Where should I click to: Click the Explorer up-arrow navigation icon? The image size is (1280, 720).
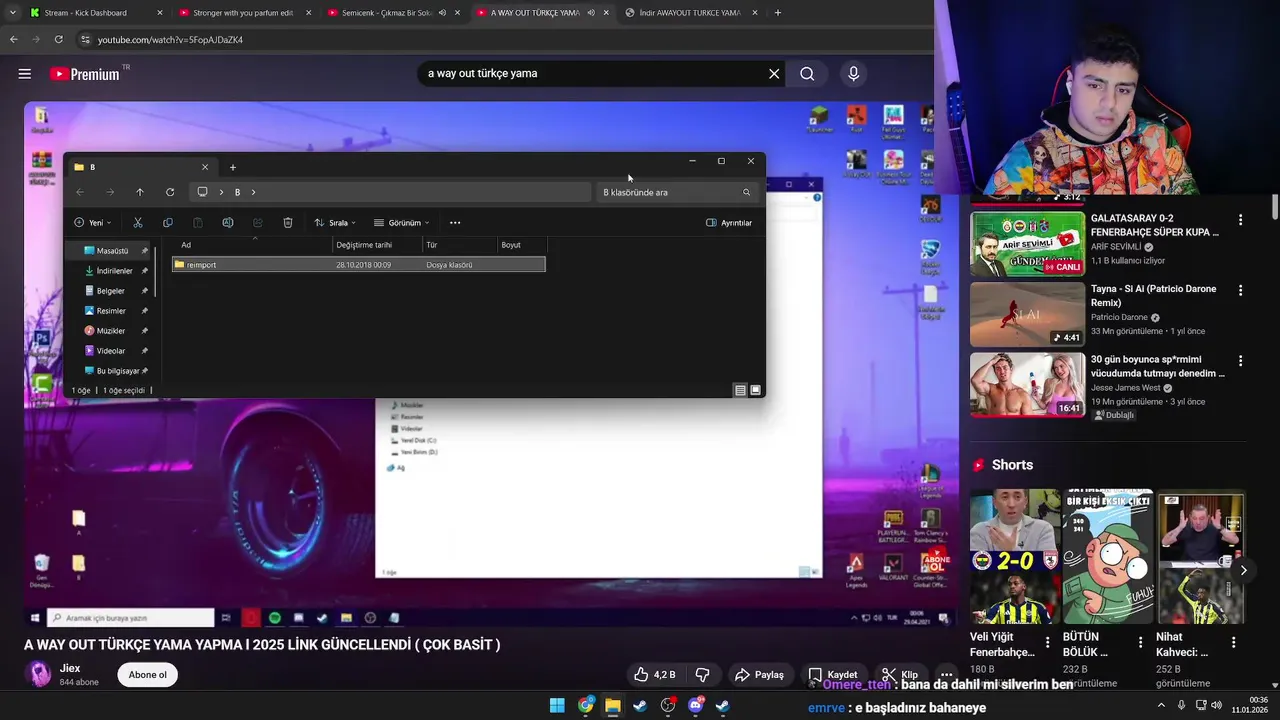point(140,192)
